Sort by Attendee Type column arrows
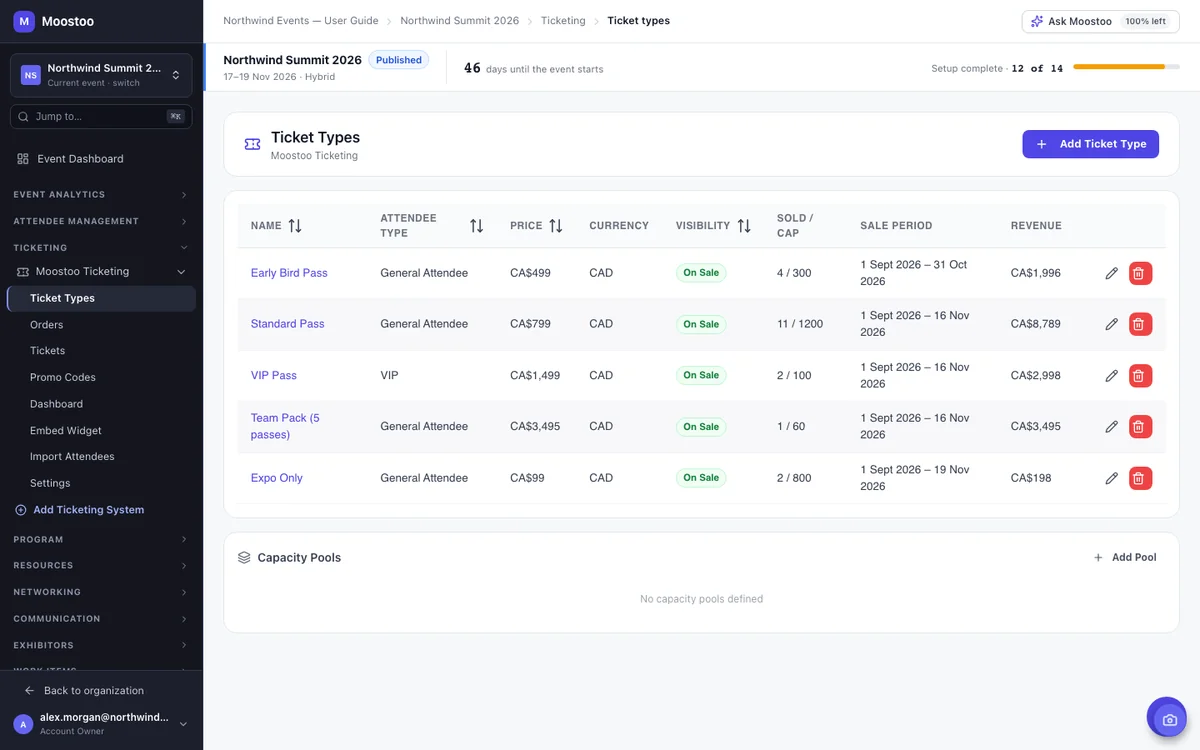1200x750 pixels. click(x=476, y=226)
